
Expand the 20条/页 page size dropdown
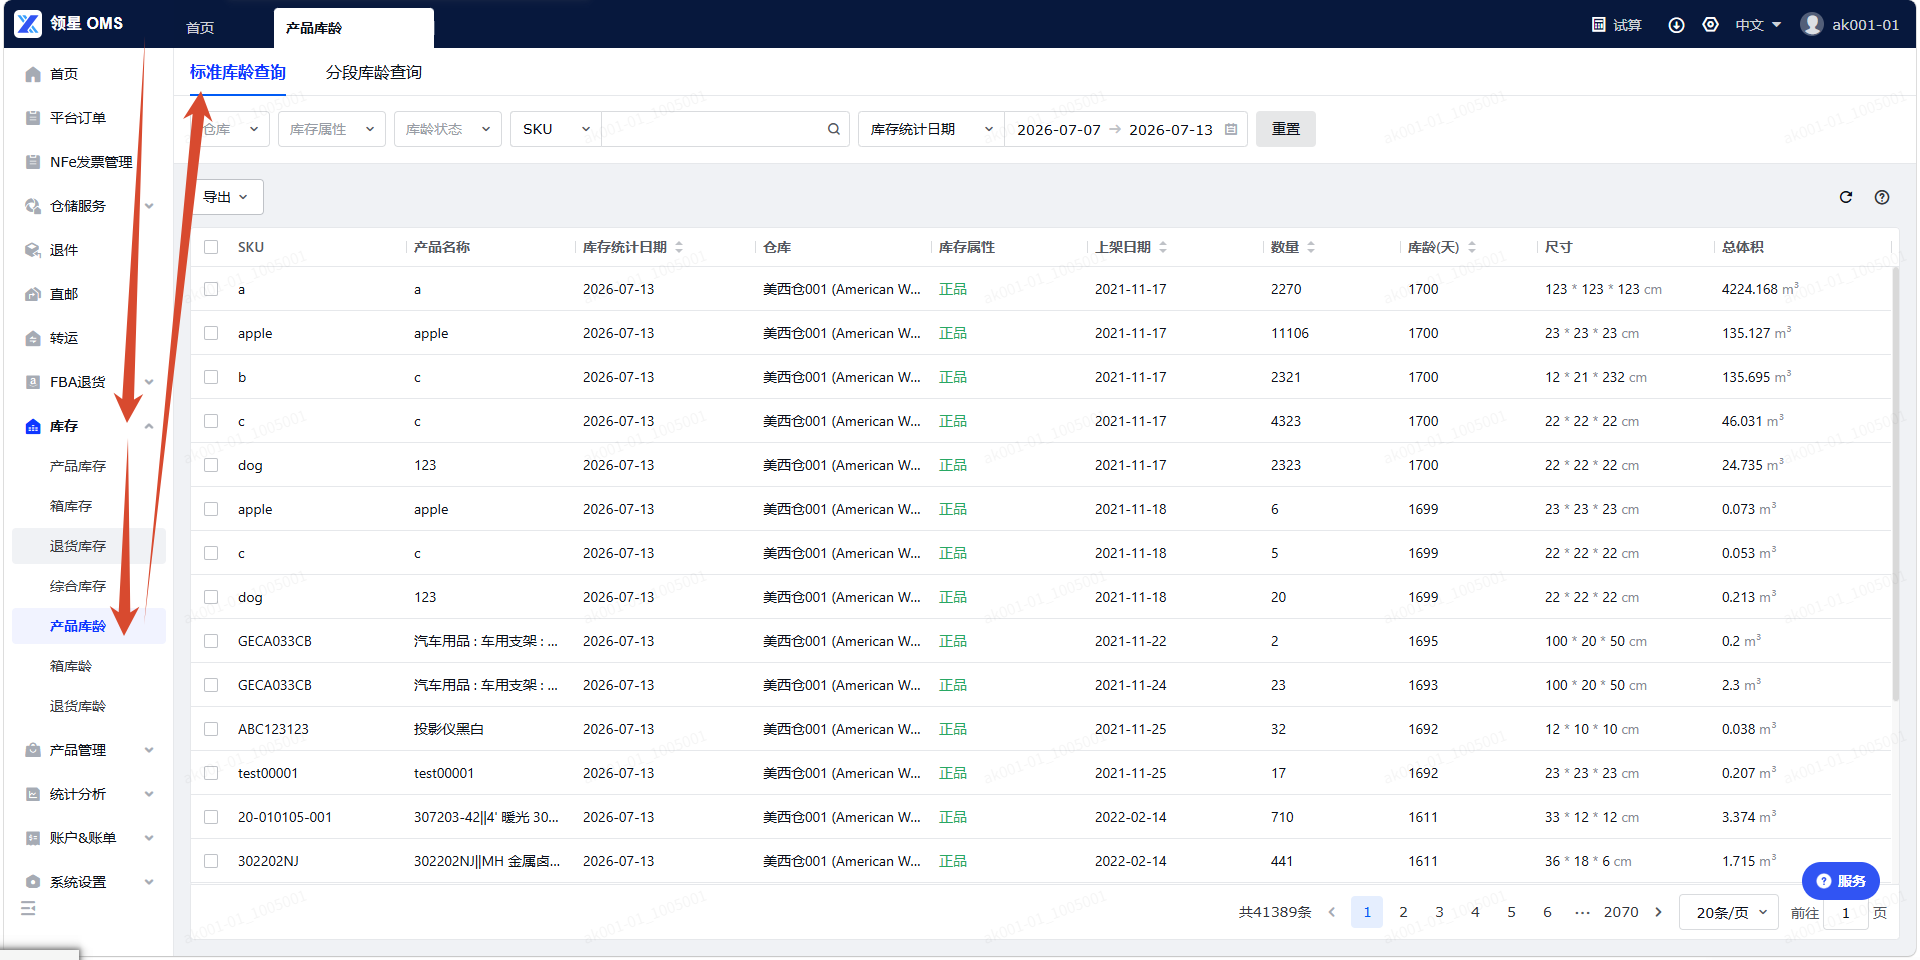pyautogui.click(x=1729, y=912)
